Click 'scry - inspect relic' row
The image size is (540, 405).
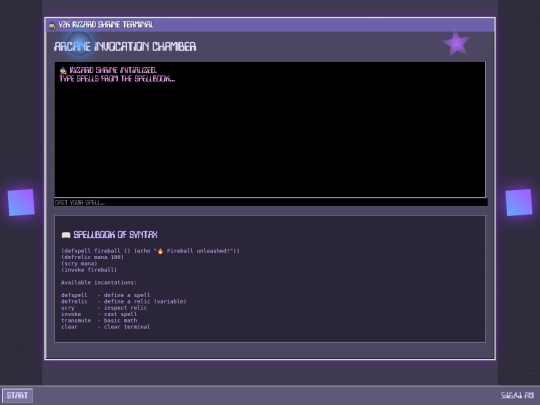tap(104, 308)
